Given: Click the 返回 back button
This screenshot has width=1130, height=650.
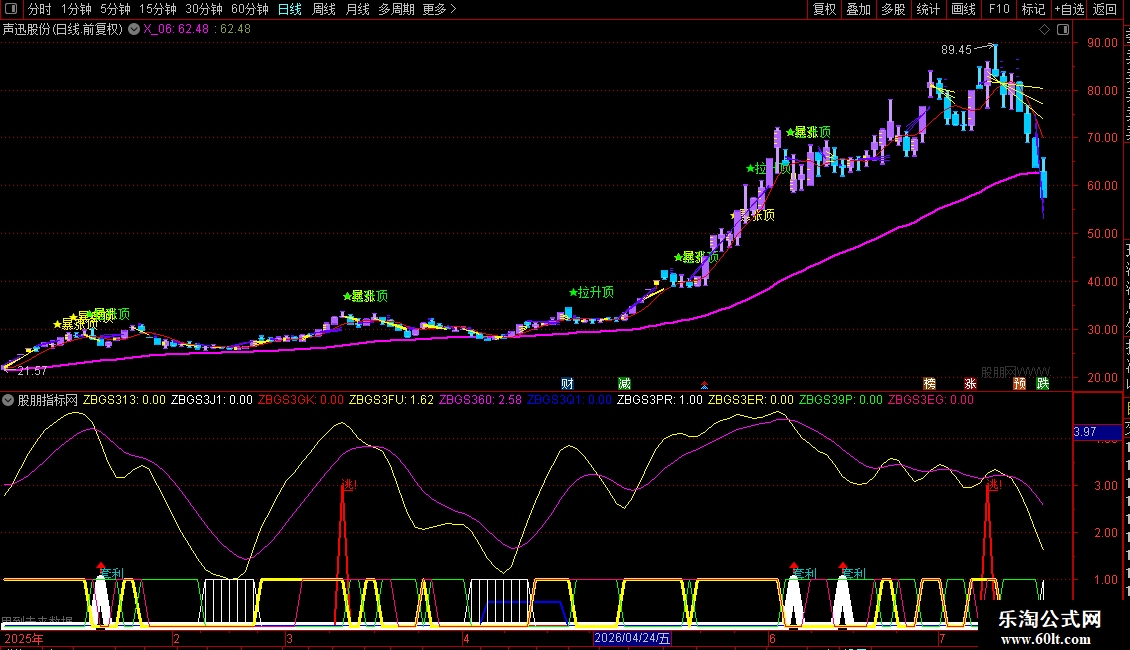Looking at the screenshot, I should coord(1105,9).
